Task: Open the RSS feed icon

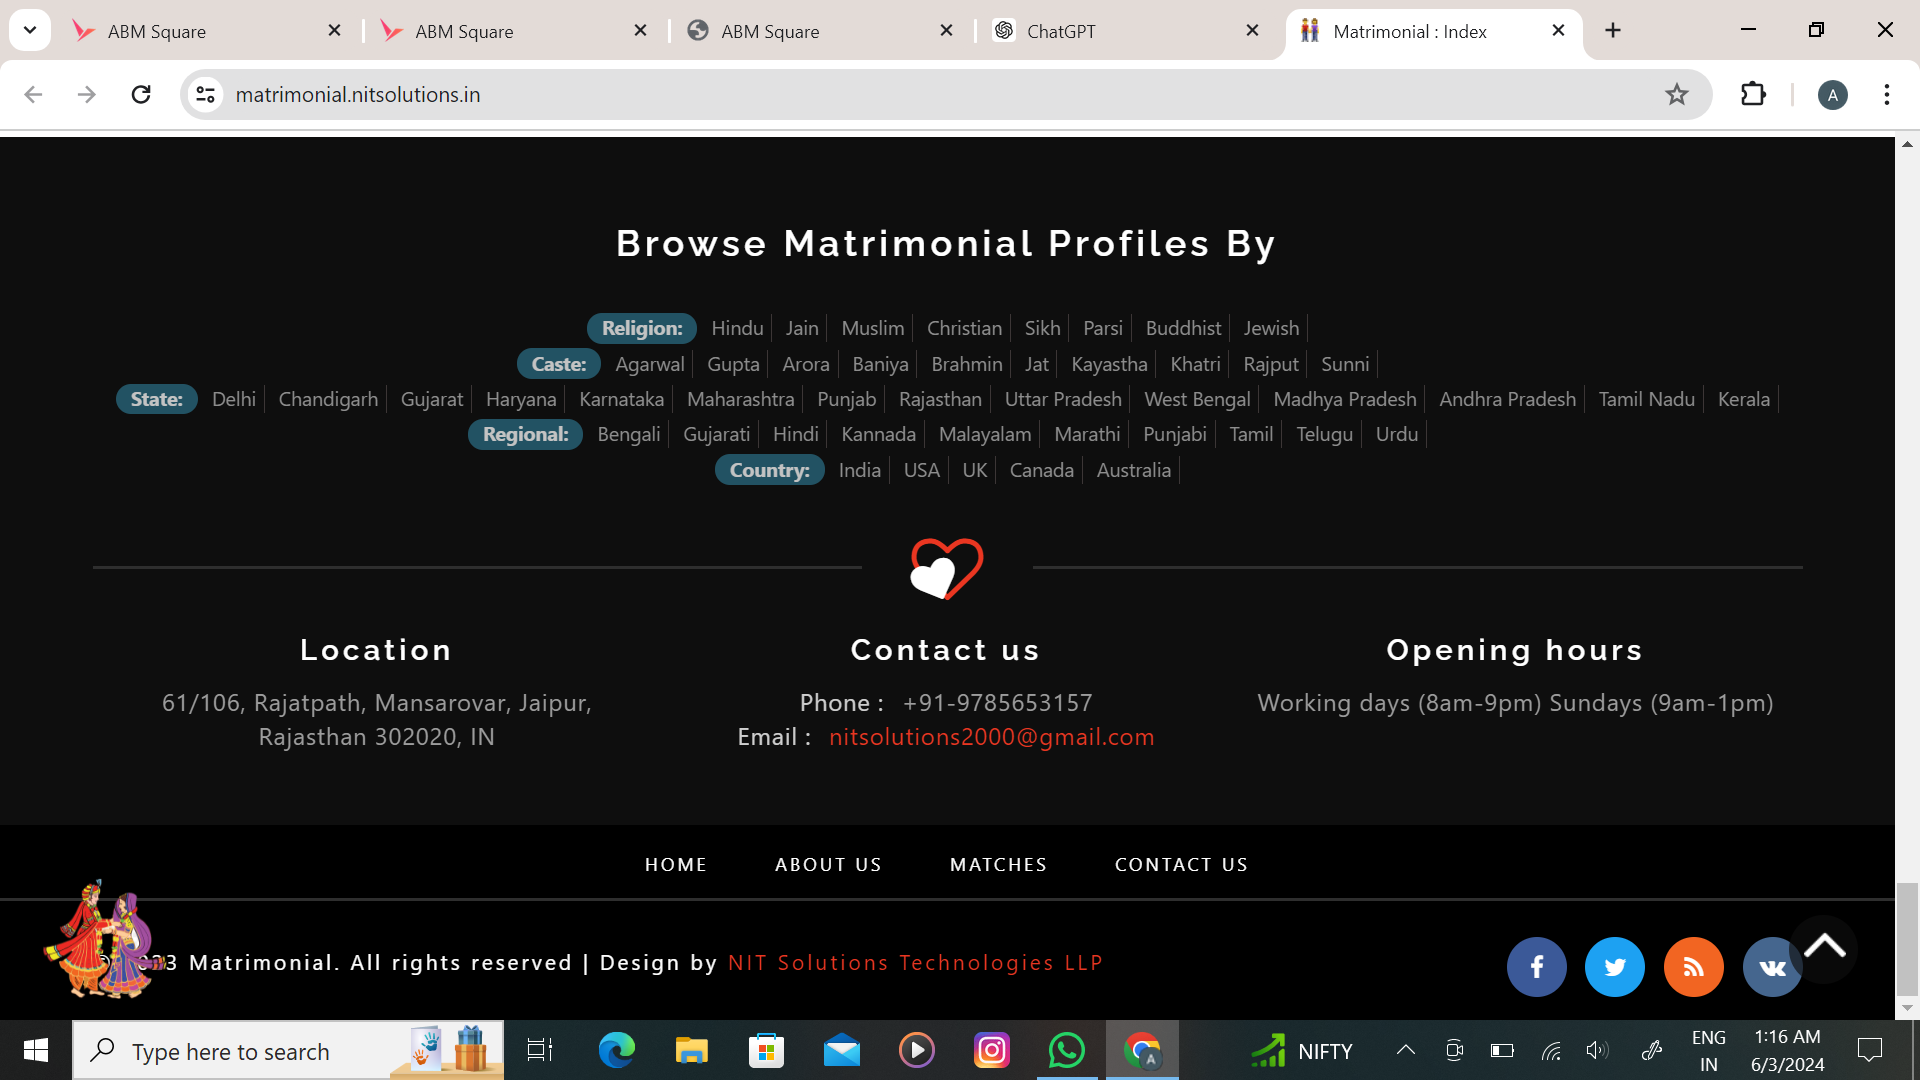Action: 1693,967
